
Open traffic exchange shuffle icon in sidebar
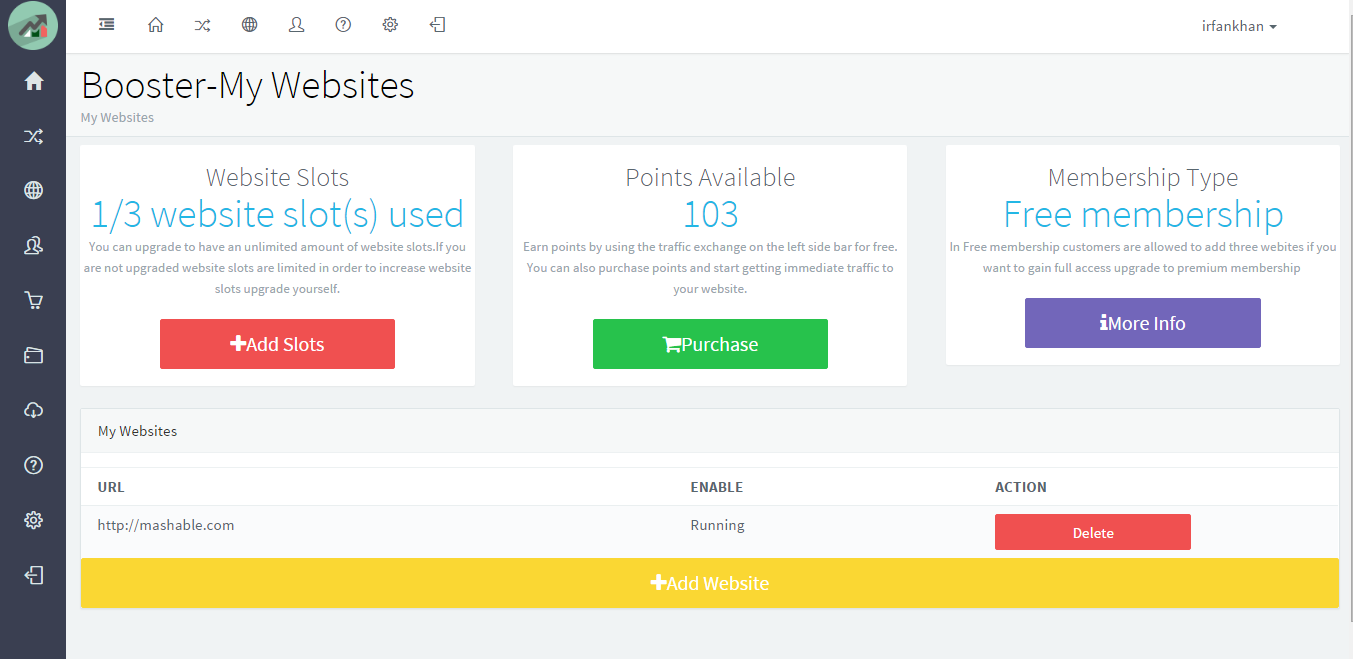coord(34,136)
